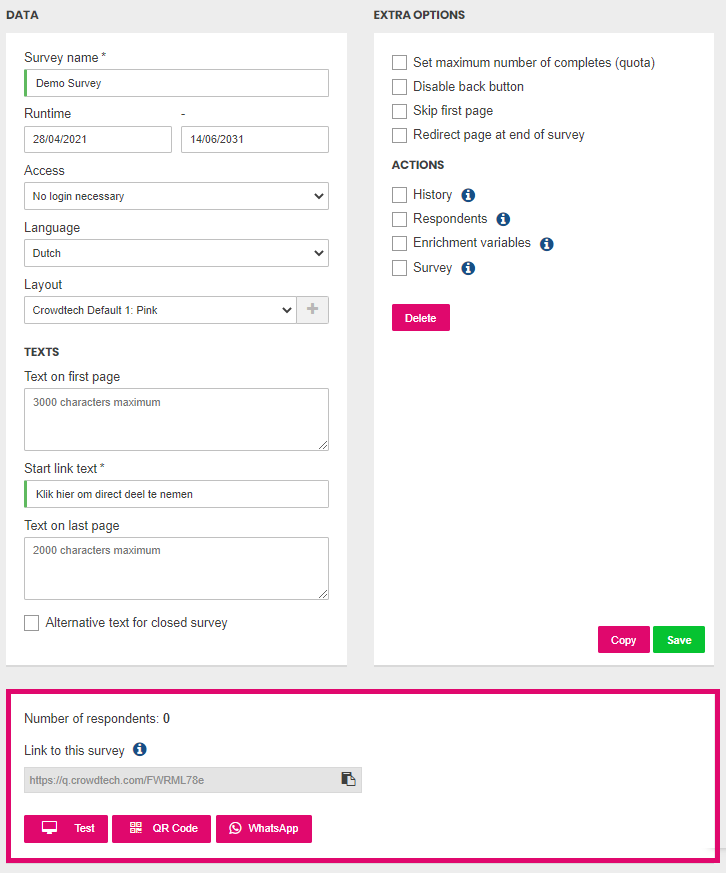Open the Layout dropdown Crowdtech Default
This screenshot has height=873, width=726.
(160, 310)
